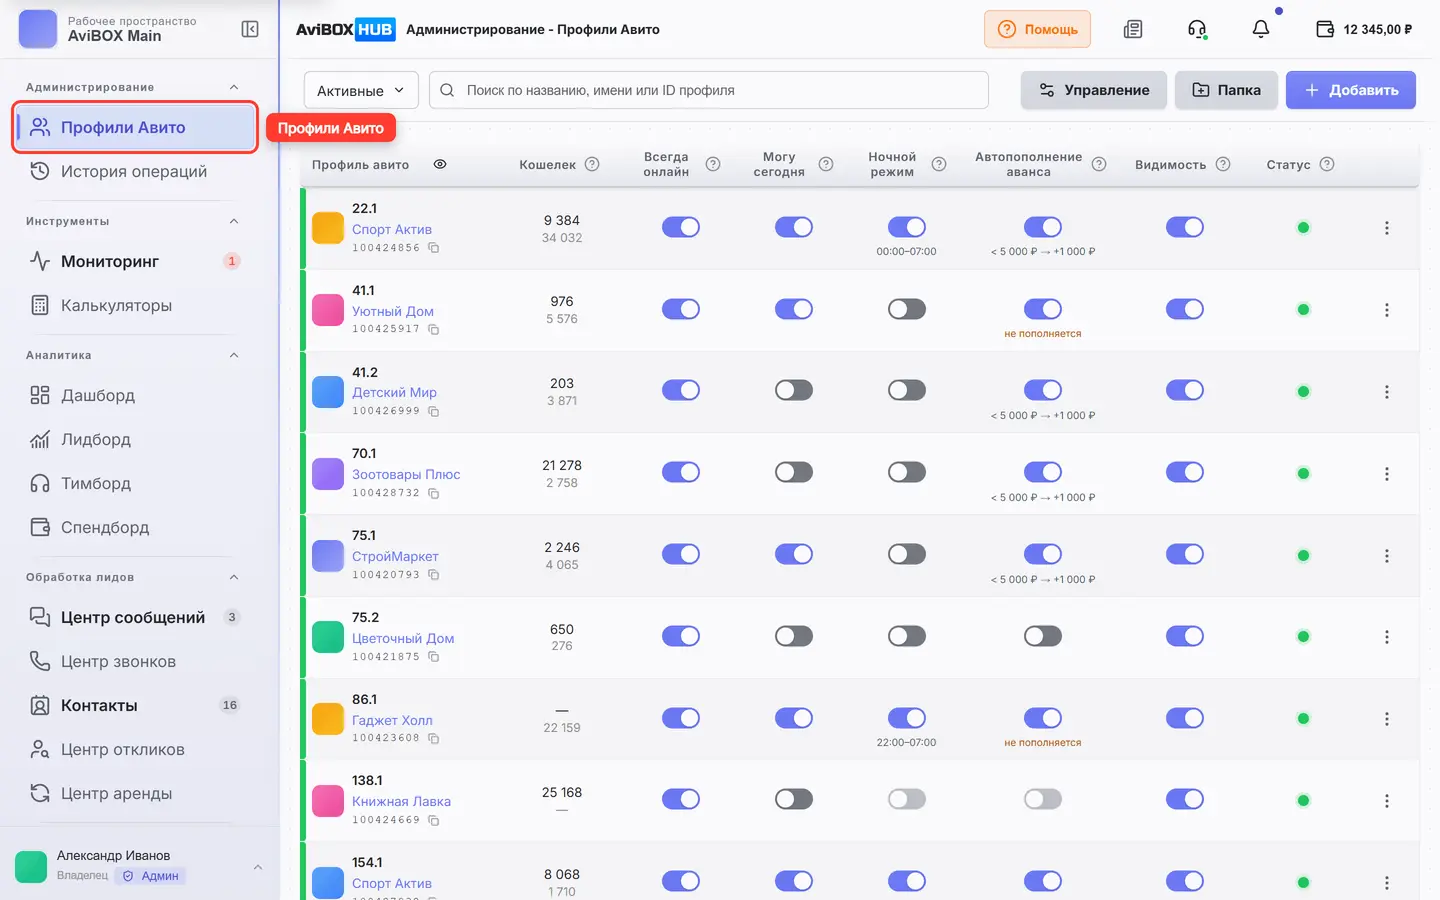Viewport: 1440px width, 900px height.
Task: Enable Автопополнение аванса for Цветочный Дом
Action: coord(1043,636)
